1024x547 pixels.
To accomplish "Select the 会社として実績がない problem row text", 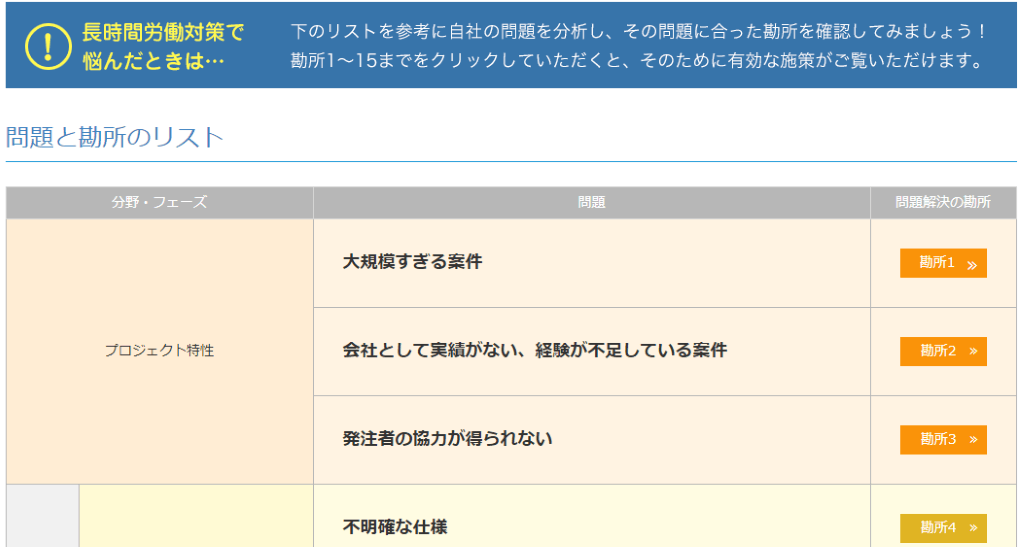I will point(534,351).
